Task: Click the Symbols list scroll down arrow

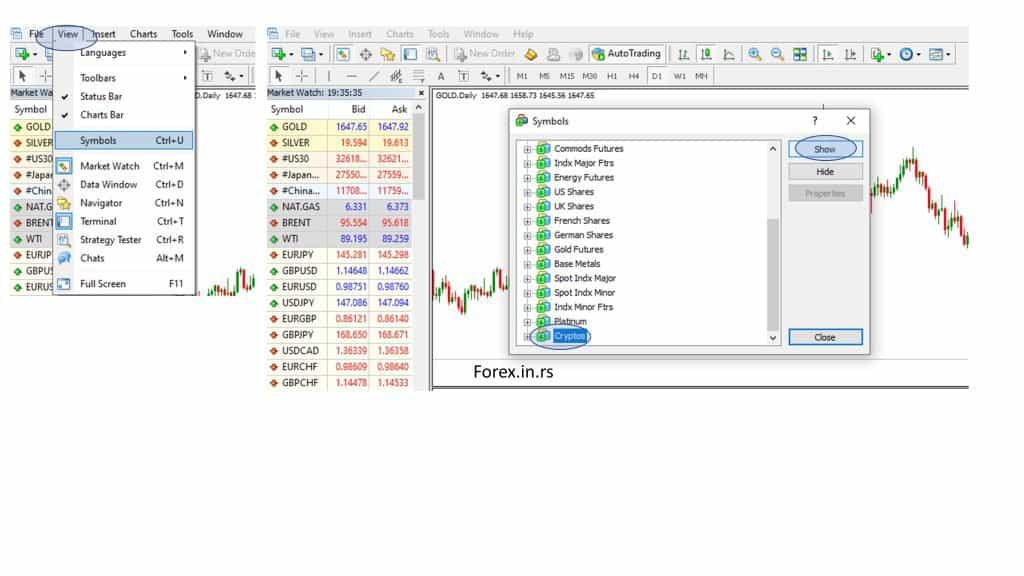Action: click(772, 338)
